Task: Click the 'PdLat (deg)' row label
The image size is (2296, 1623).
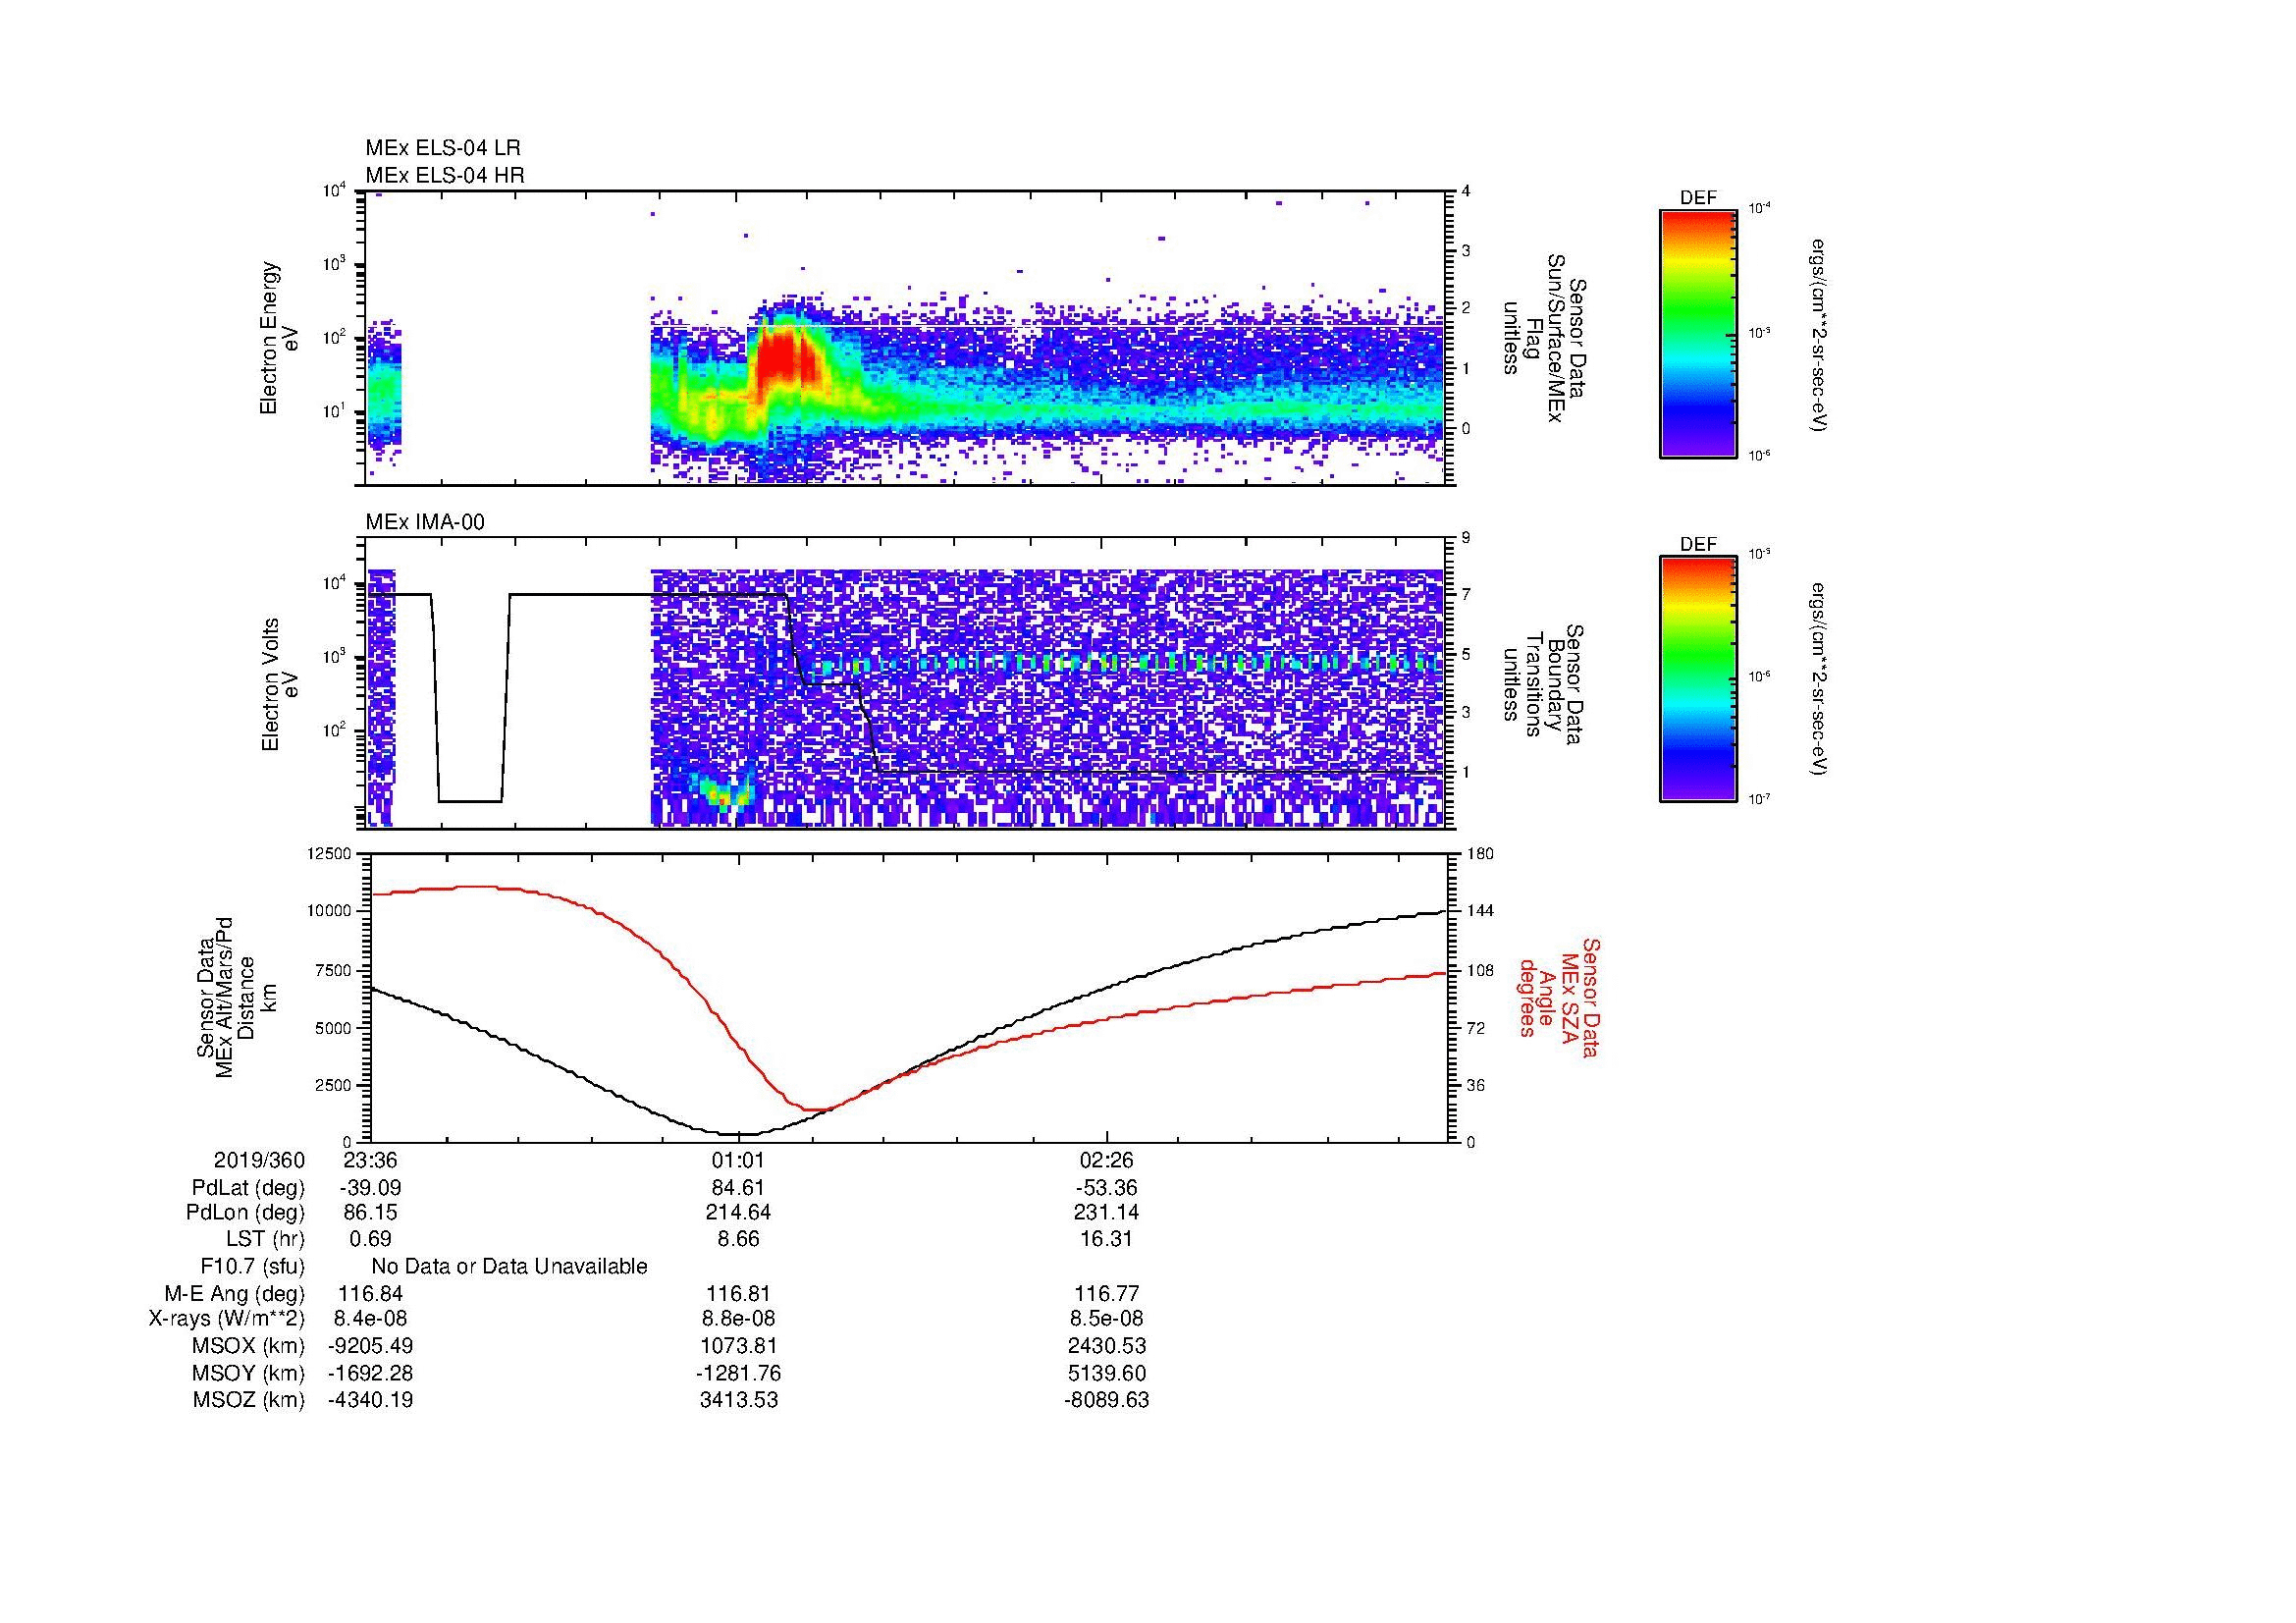Action: (248, 1188)
